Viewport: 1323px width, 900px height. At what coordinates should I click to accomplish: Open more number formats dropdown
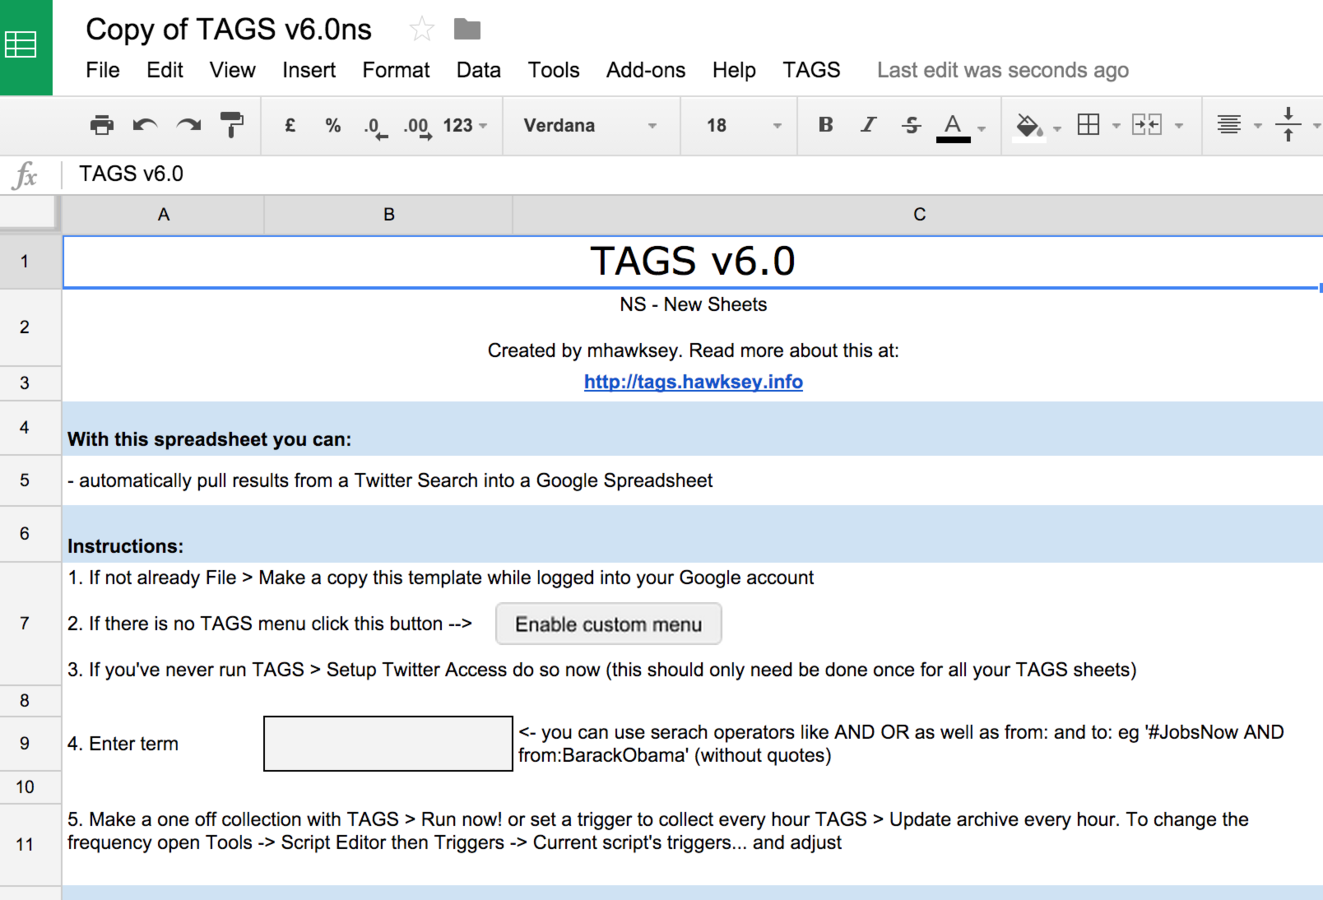(x=465, y=125)
